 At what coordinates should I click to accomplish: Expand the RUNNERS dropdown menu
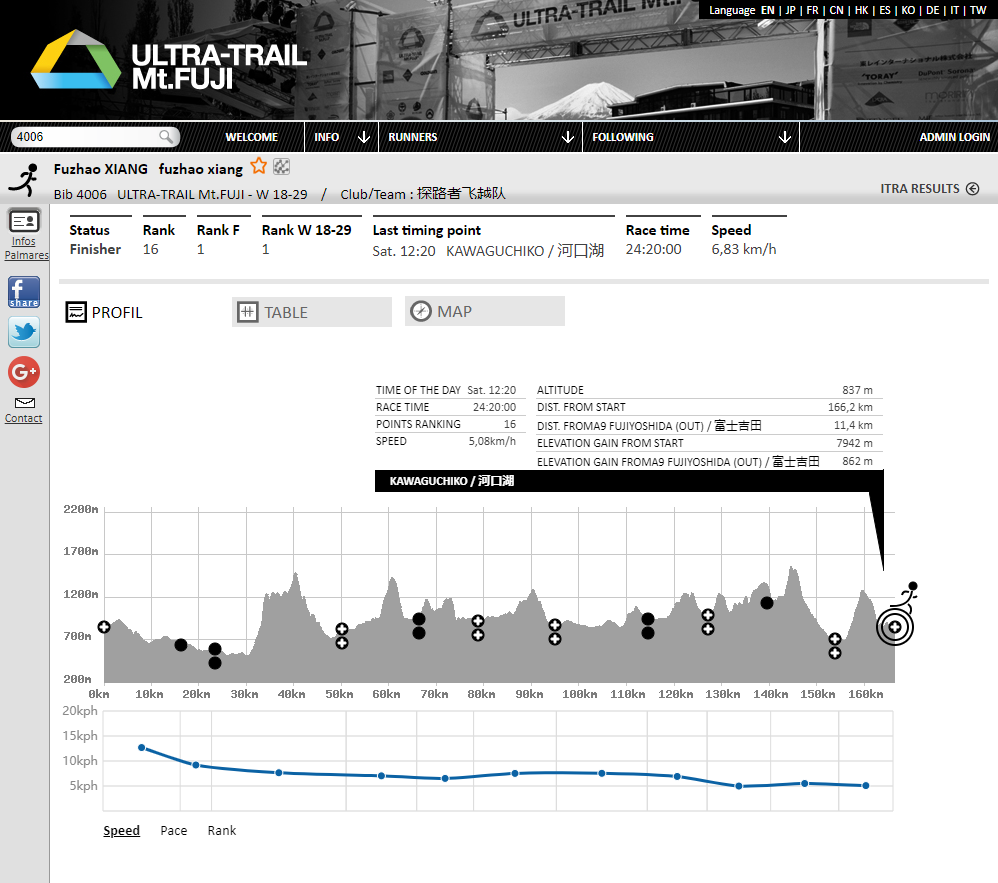[x=479, y=137]
